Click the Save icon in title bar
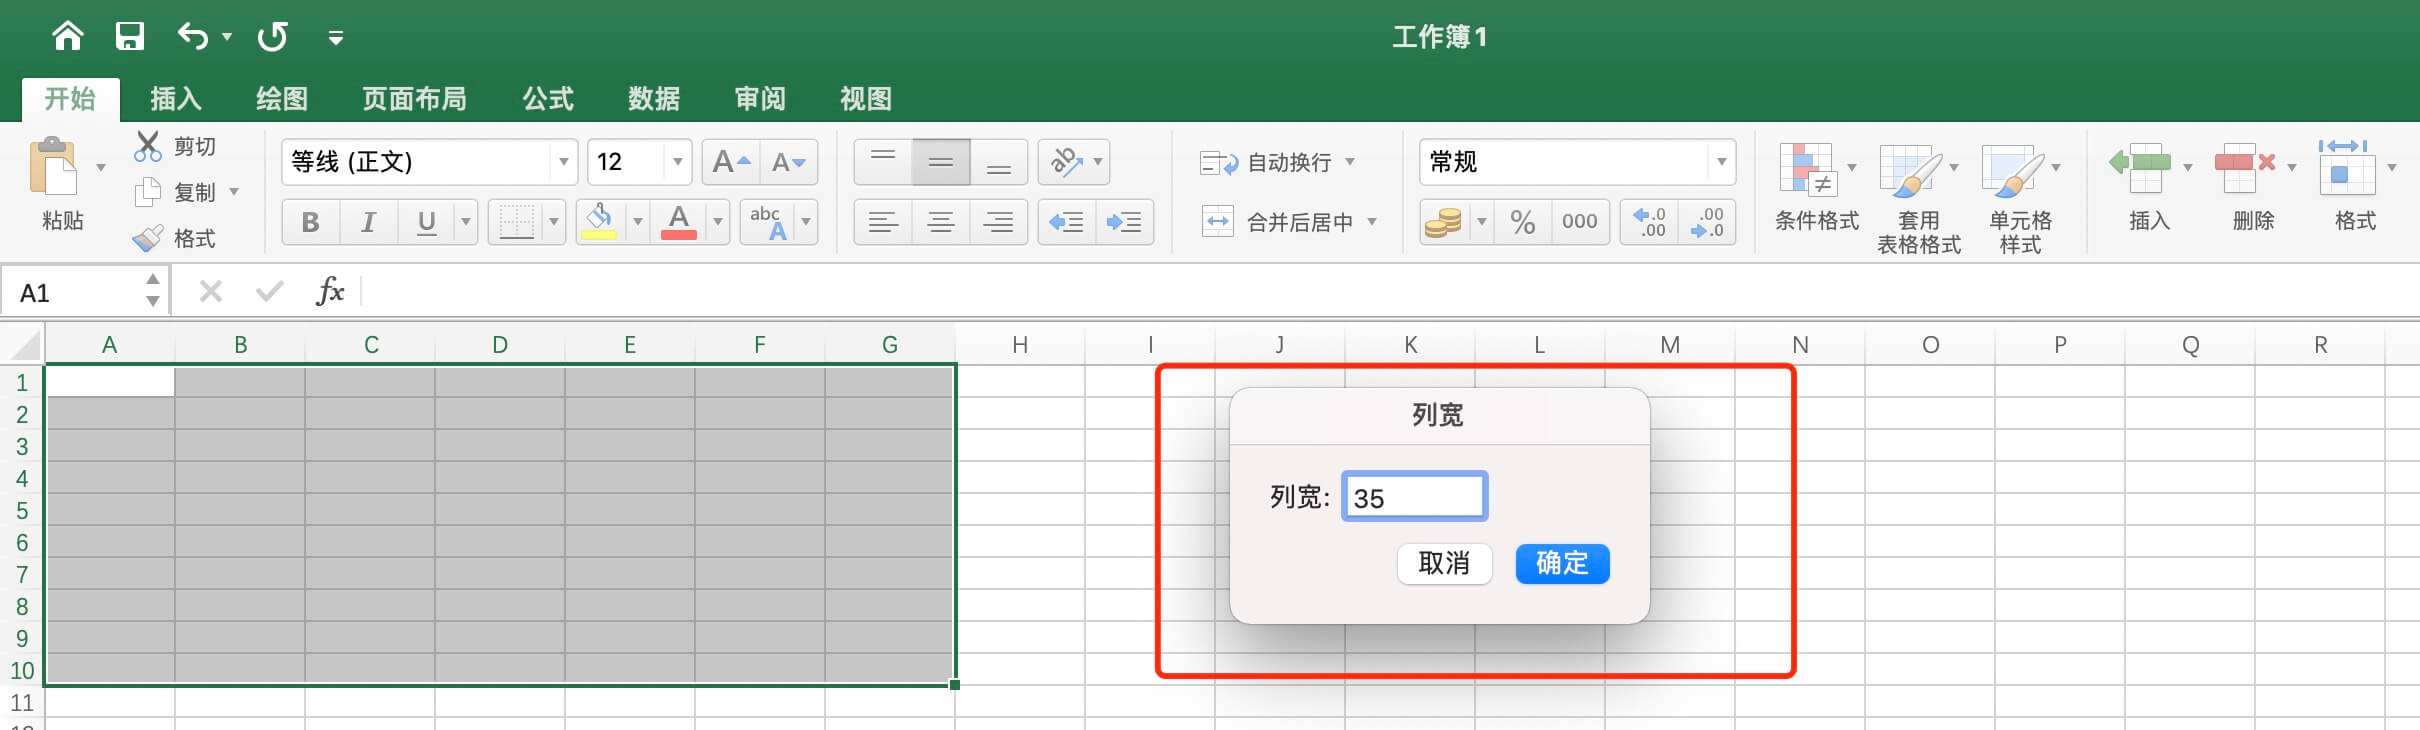 130,37
